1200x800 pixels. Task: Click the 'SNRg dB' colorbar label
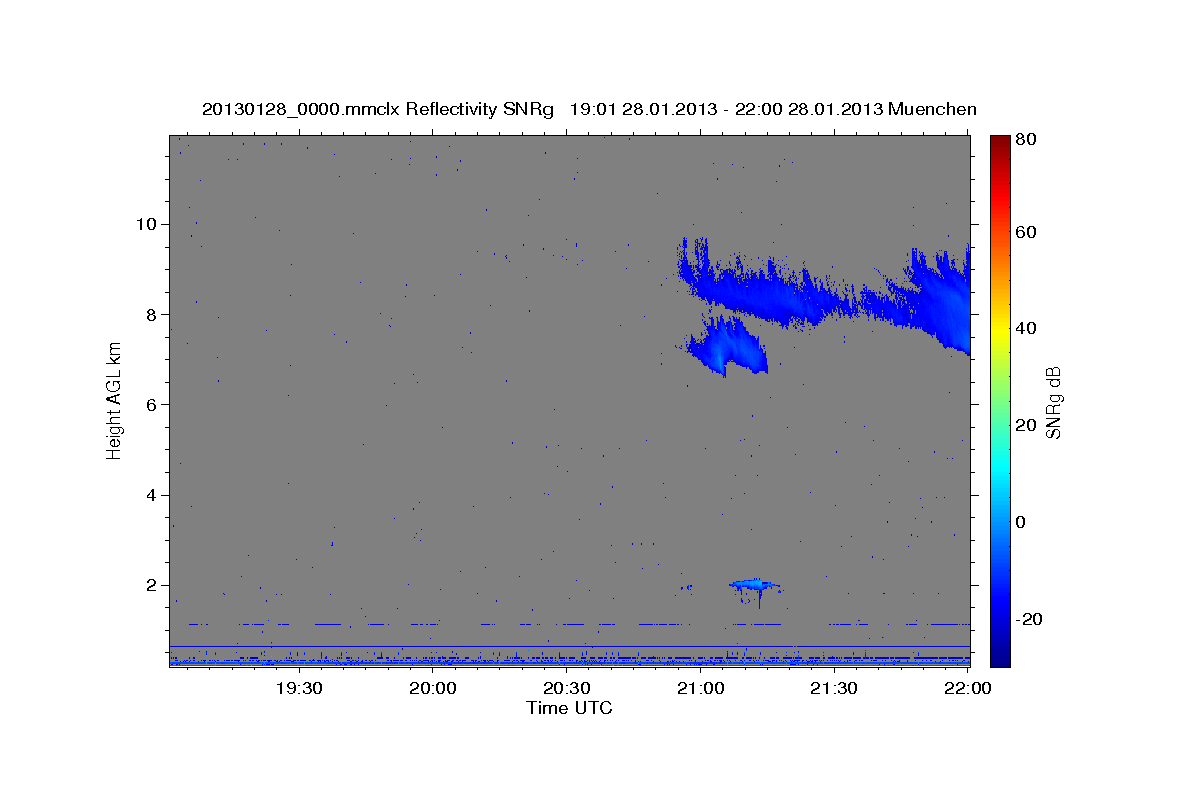pos(1052,401)
